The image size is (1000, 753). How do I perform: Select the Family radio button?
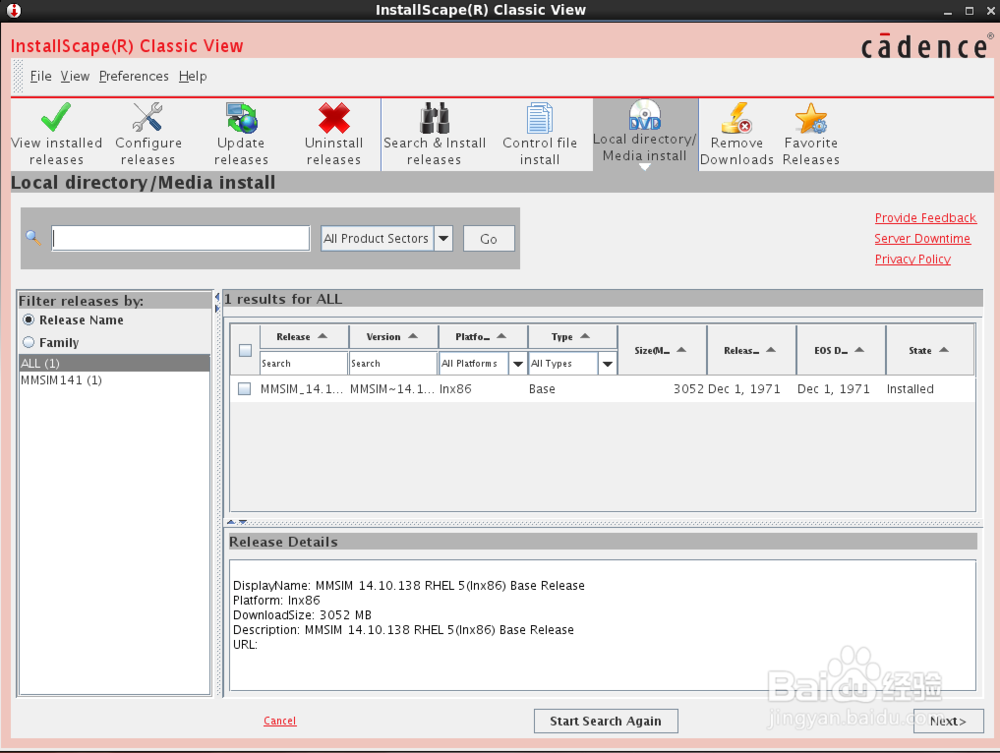29,342
